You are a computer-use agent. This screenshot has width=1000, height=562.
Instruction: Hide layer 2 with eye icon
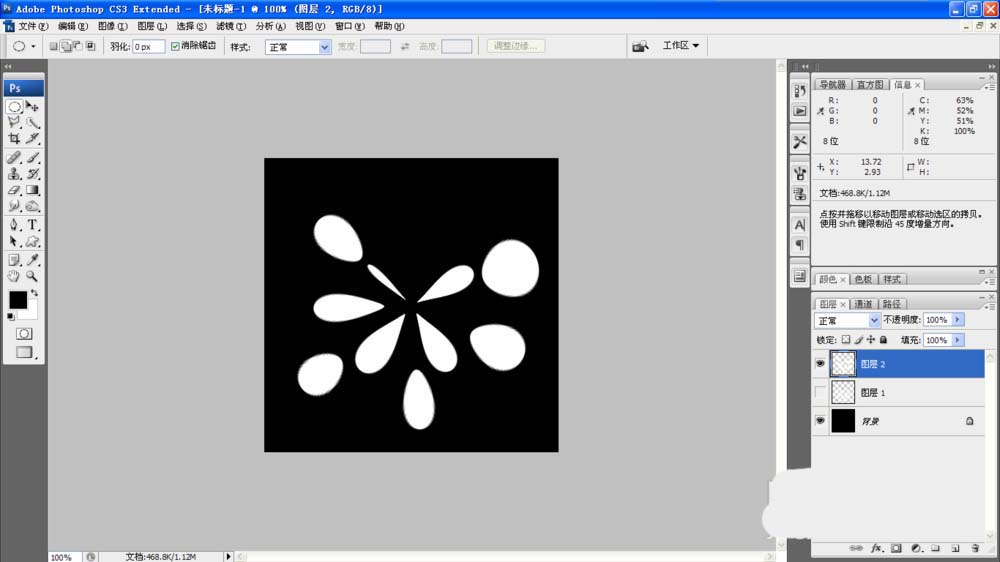[820, 364]
